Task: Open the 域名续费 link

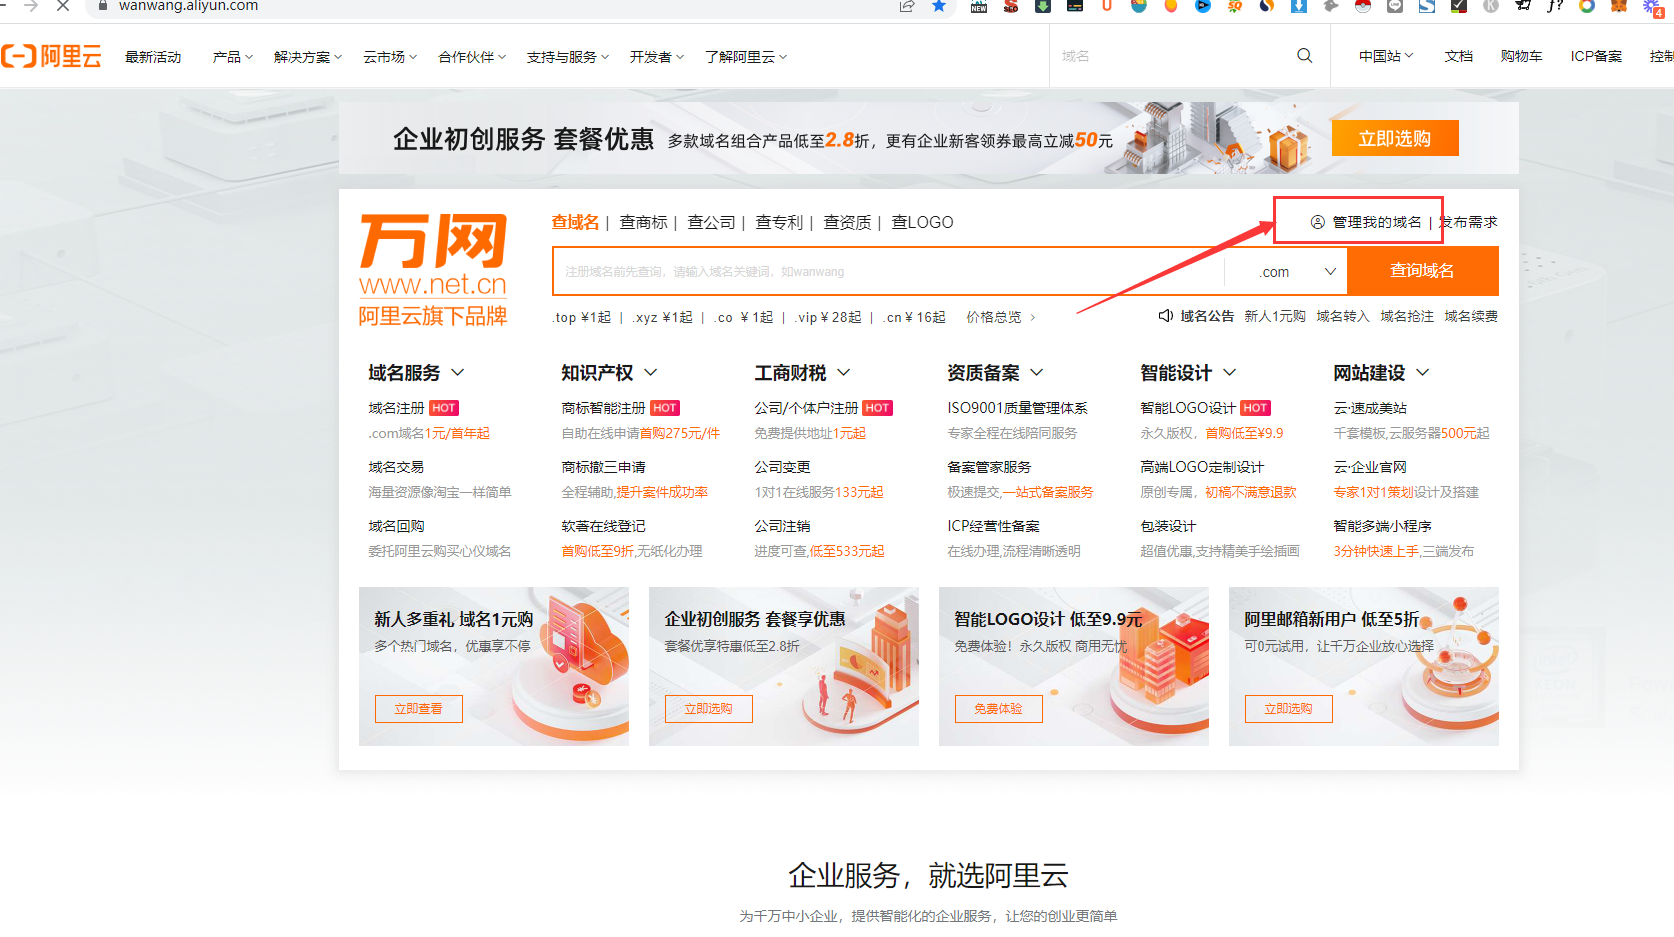Action: [x=1471, y=316]
